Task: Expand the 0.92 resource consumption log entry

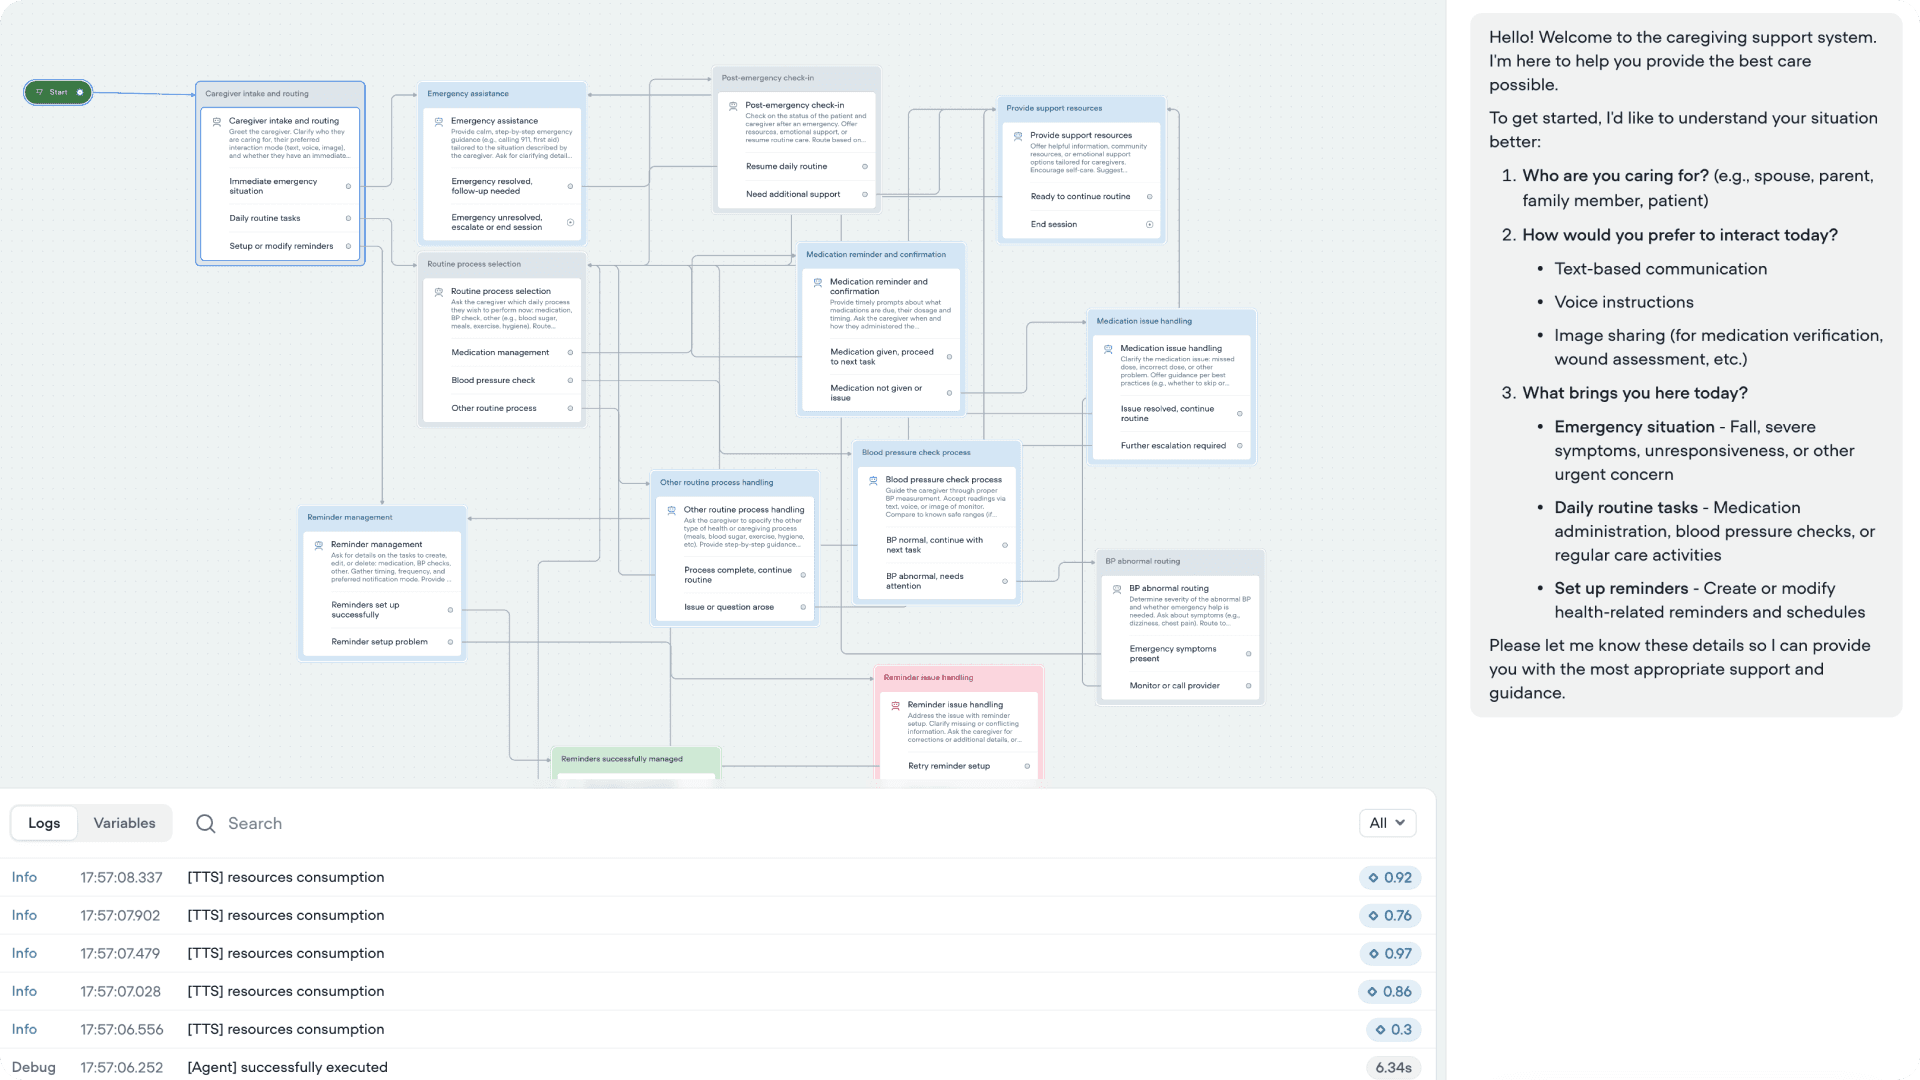Action: 285,877
